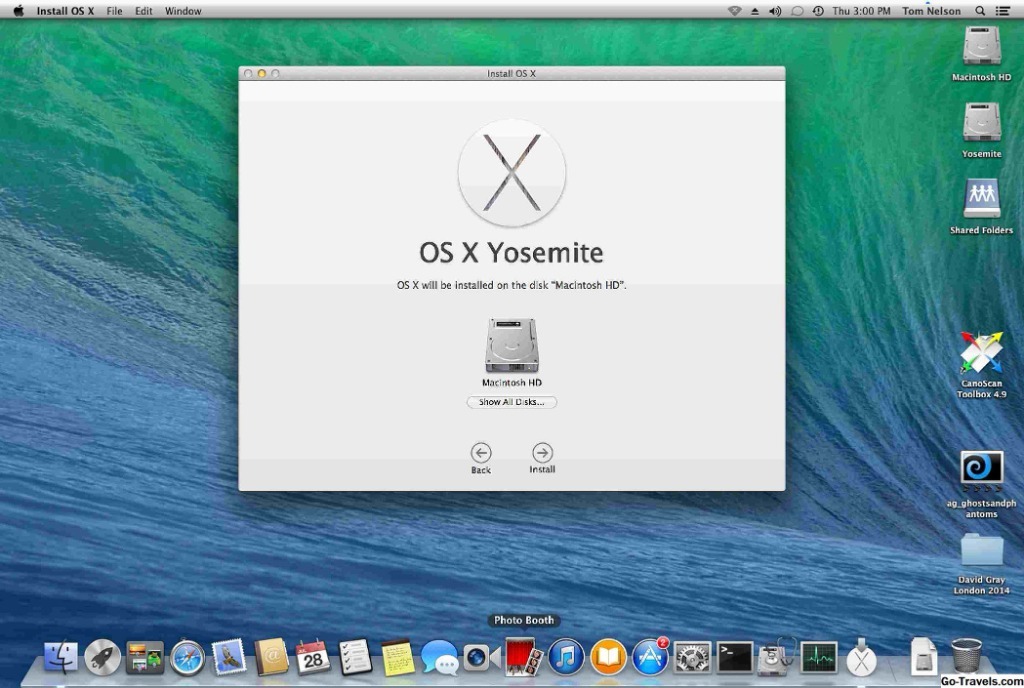
Task: Expand the Tom Nelson user menu
Action: [x=931, y=11]
